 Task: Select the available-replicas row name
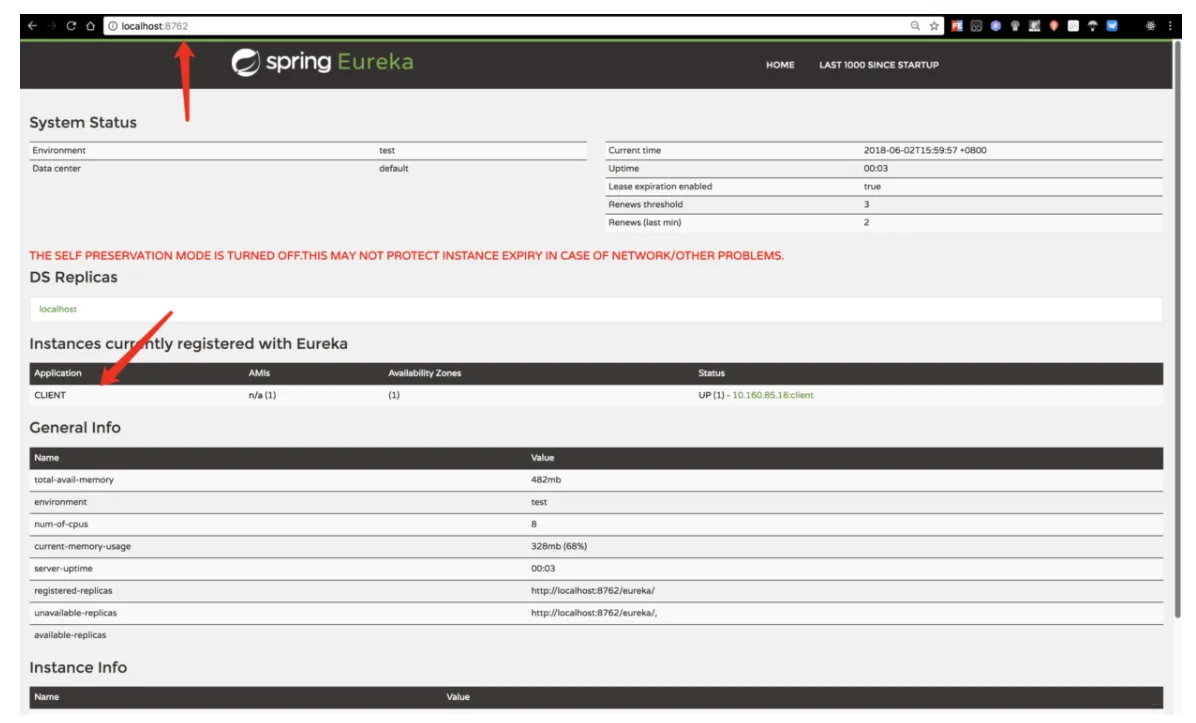click(x=70, y=635)
